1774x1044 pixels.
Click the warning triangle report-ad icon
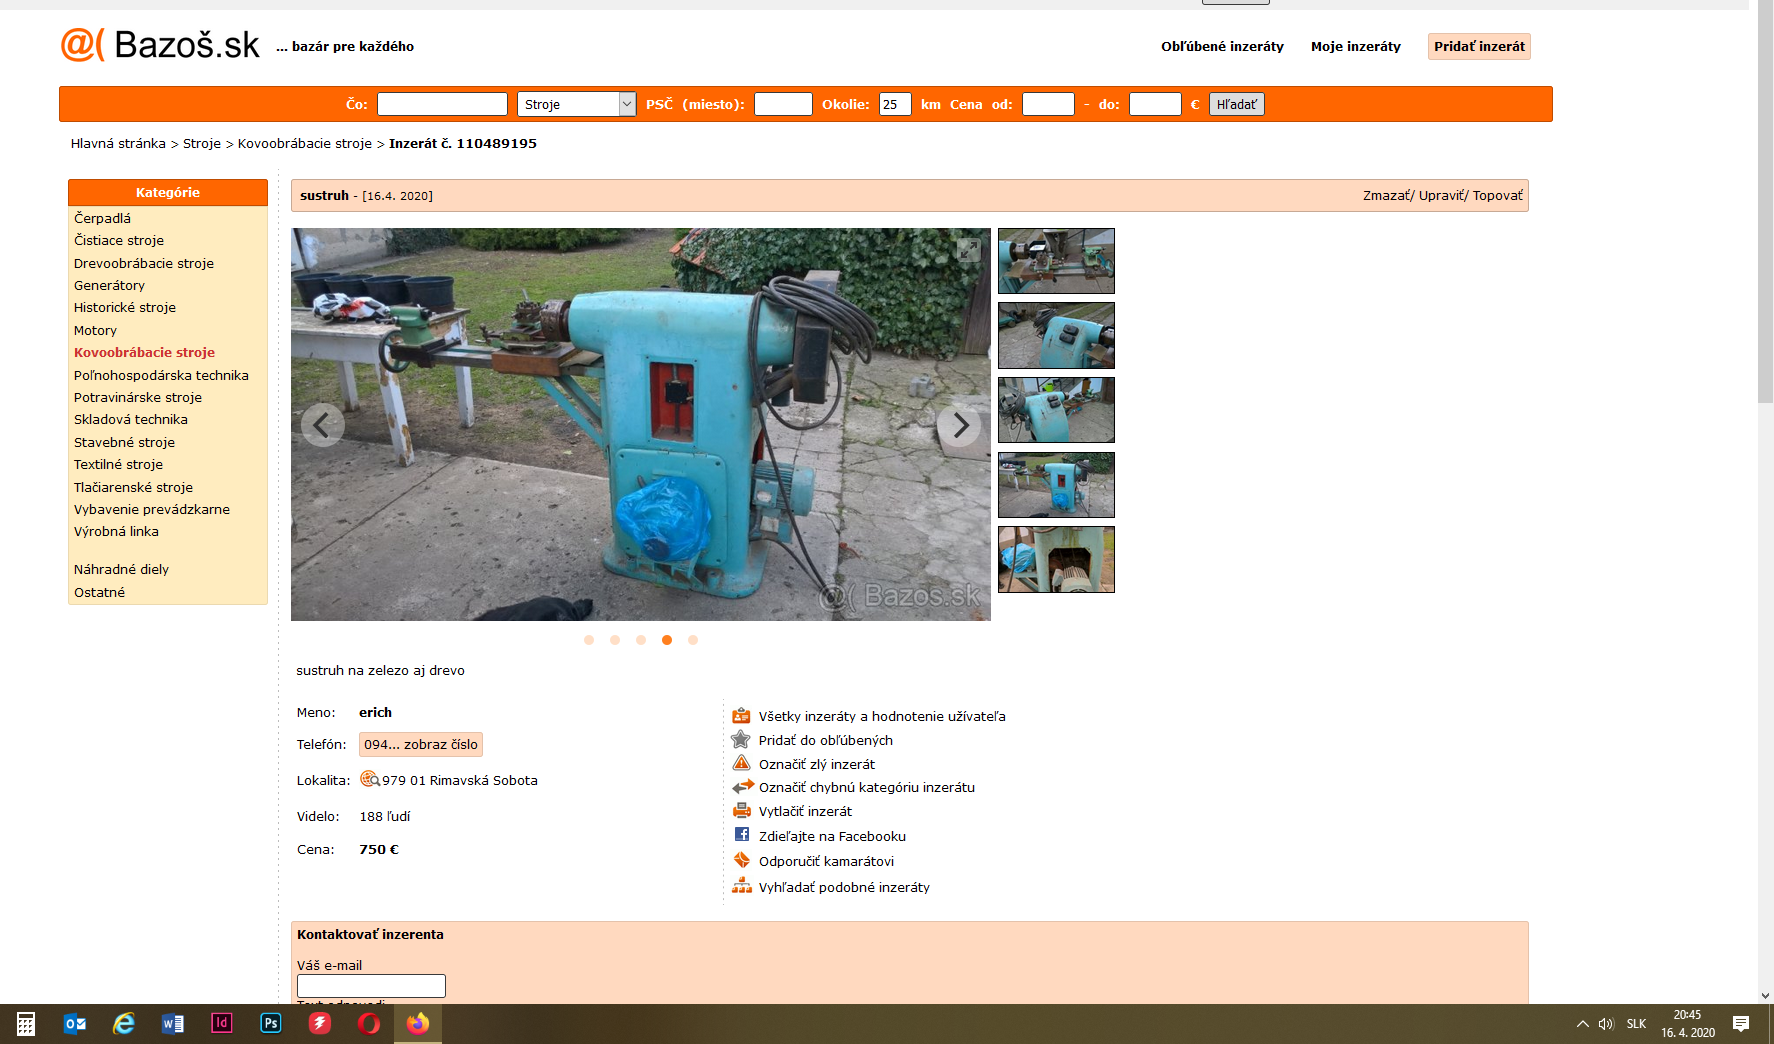point(741,764)
